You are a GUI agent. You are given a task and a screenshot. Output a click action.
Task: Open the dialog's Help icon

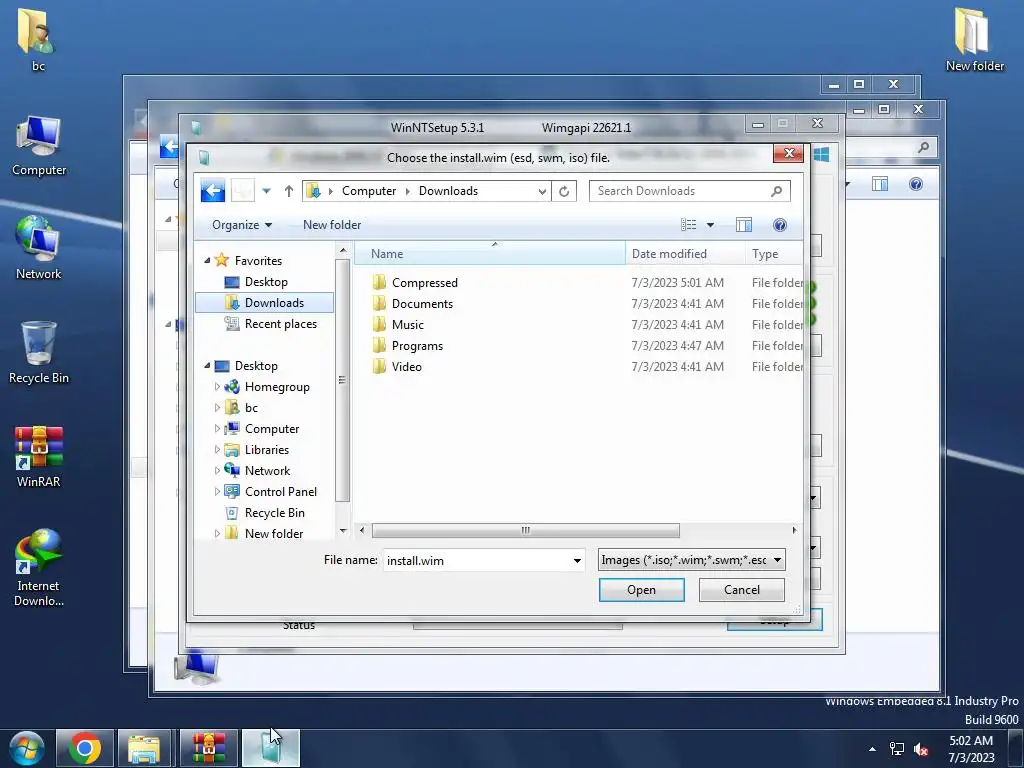pos(779,225)
